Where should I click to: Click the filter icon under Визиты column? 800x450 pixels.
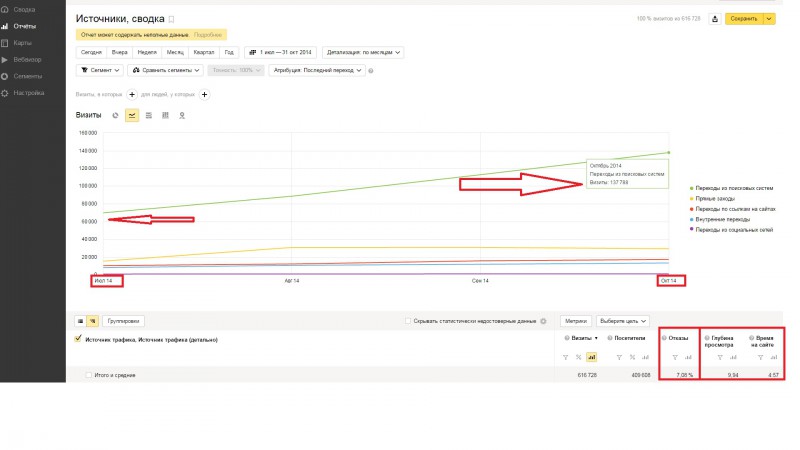pyautogui.click(x=565, y=358)
